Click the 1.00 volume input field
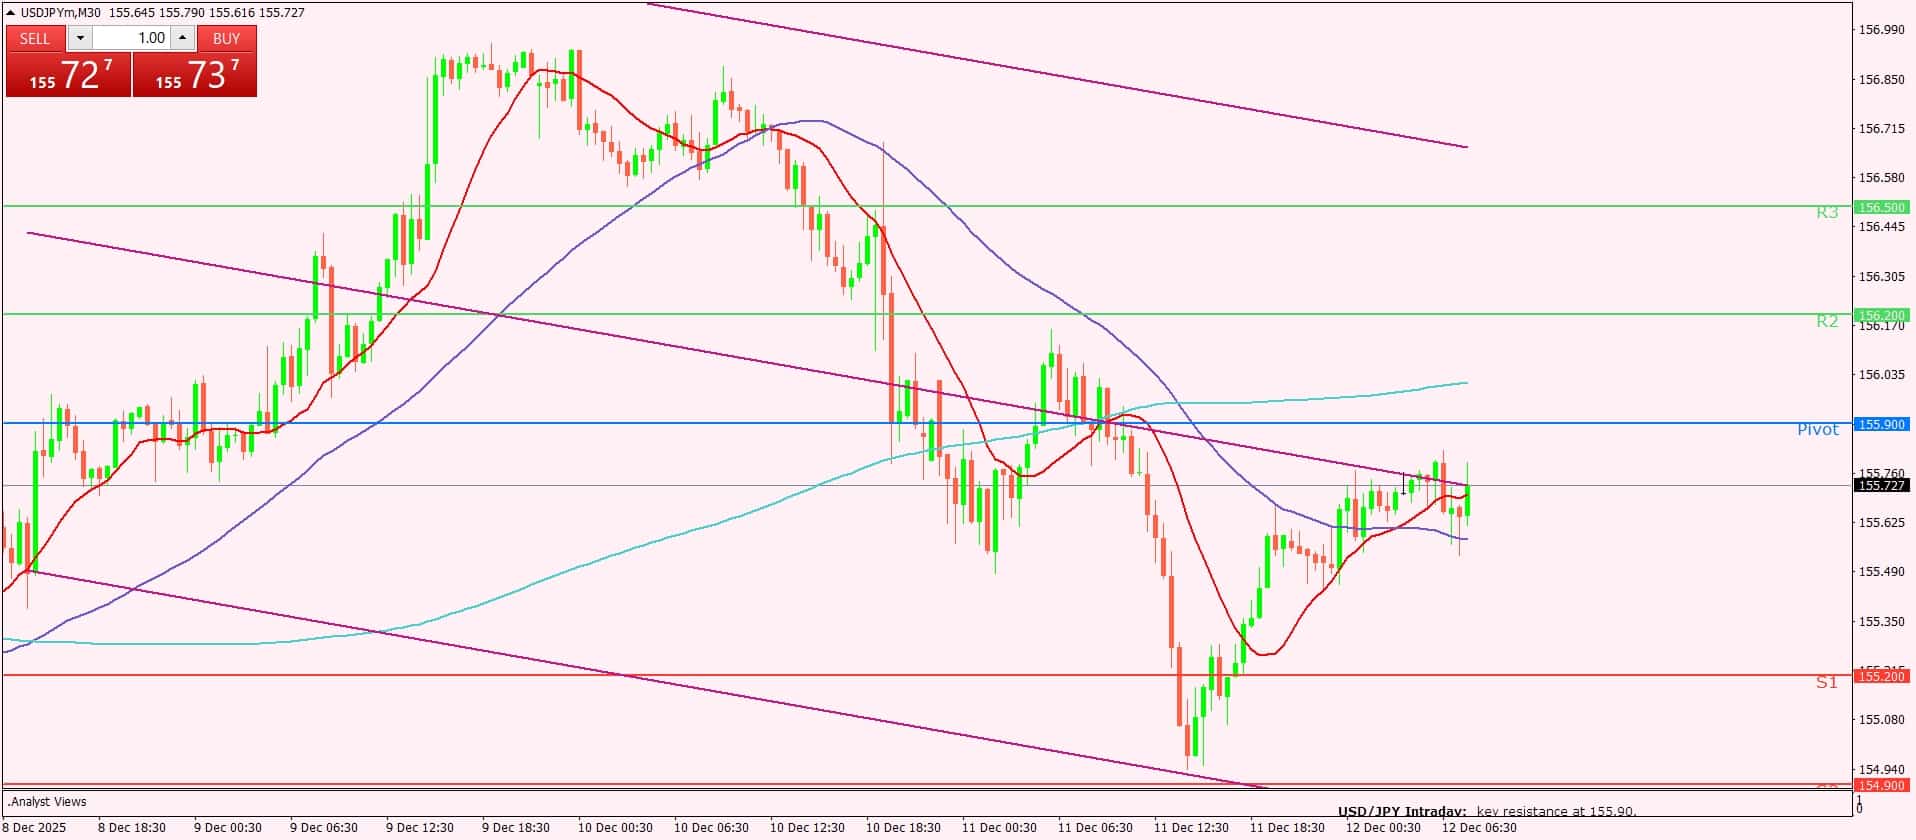The width and height of the screenshot is (1916, 840). (132, 38)
